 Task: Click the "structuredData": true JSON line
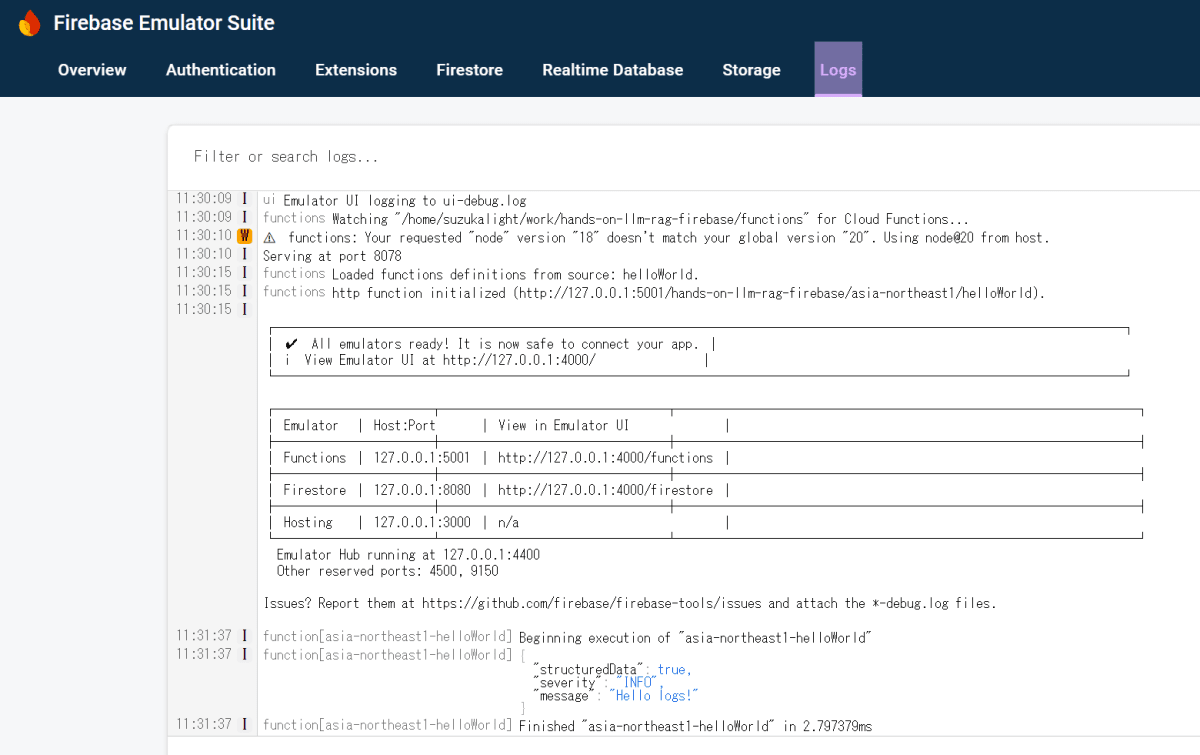tap(613, 669)
